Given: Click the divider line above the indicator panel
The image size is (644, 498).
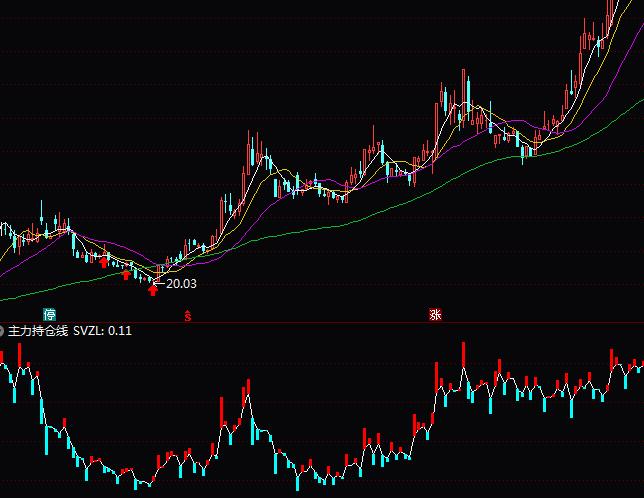Looking at the screenshot, I should coord(322,323).
